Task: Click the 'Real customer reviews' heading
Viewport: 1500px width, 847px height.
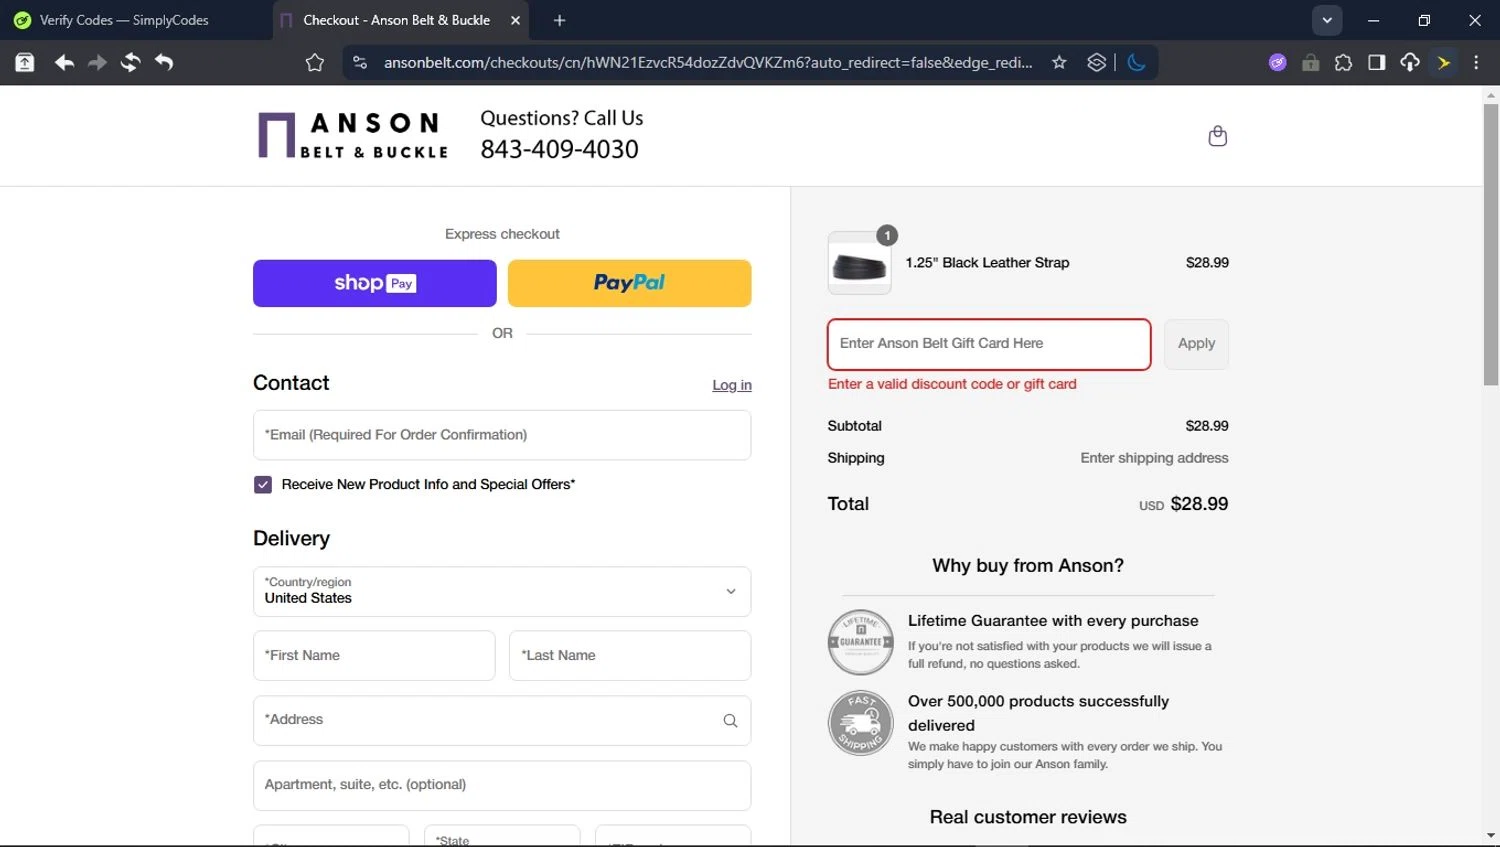Action: (x=1028, y=817)
